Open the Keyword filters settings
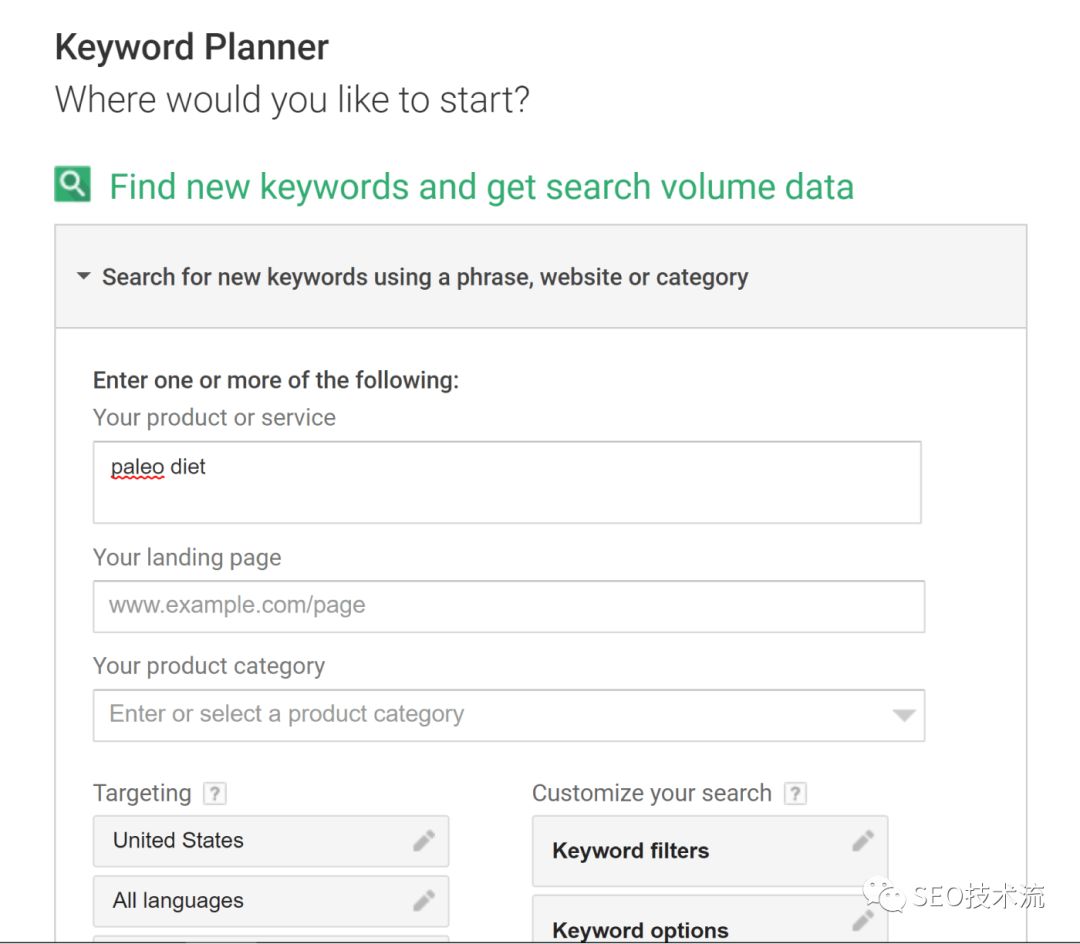1080x944 pixels. point(630,851)
